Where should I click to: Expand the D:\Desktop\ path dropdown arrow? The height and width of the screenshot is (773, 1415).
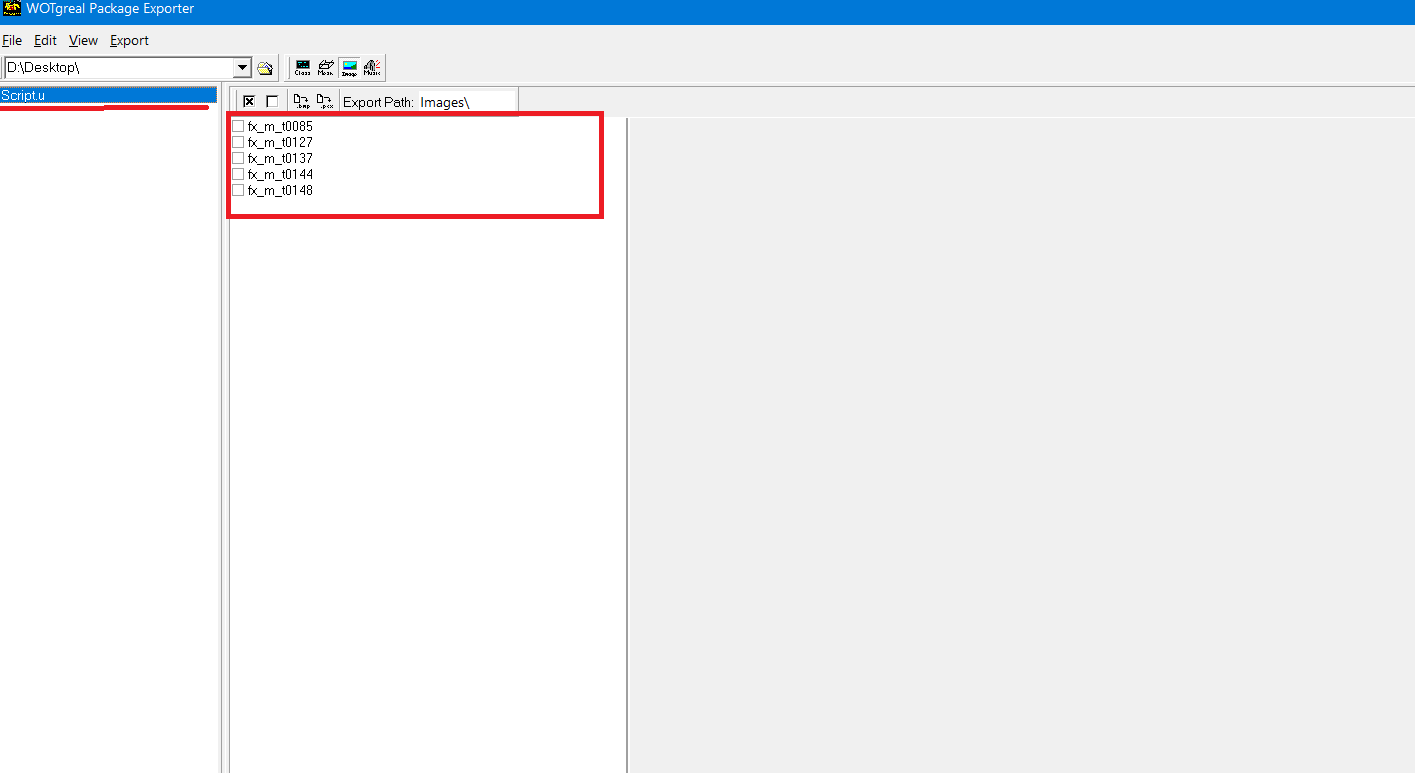(241, 68)
